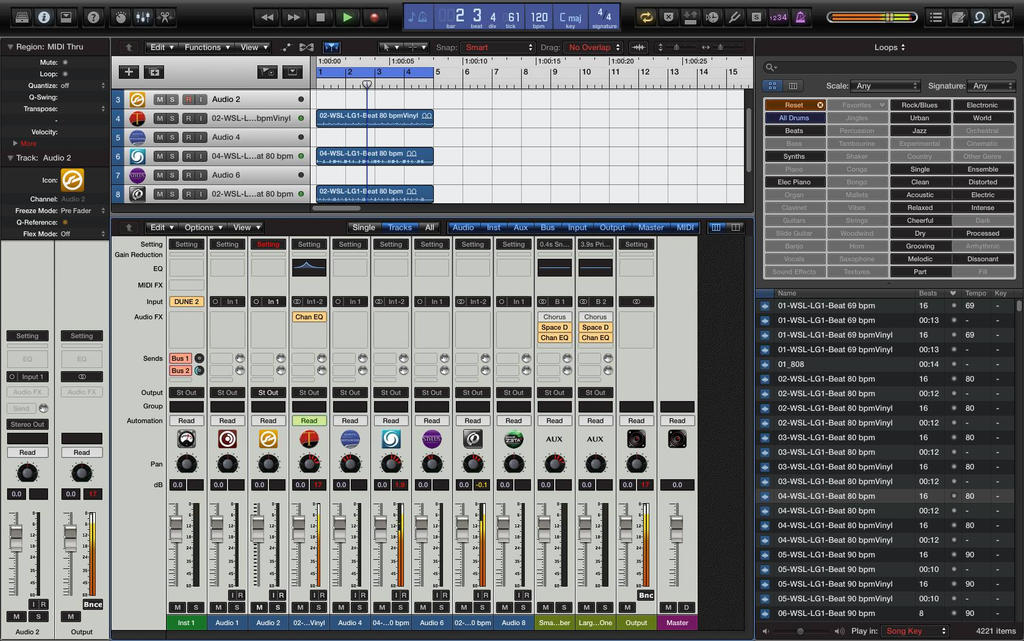The image size is (1024, 641).
Task: Select the mixer All view tab
Action: click(430, 227)
